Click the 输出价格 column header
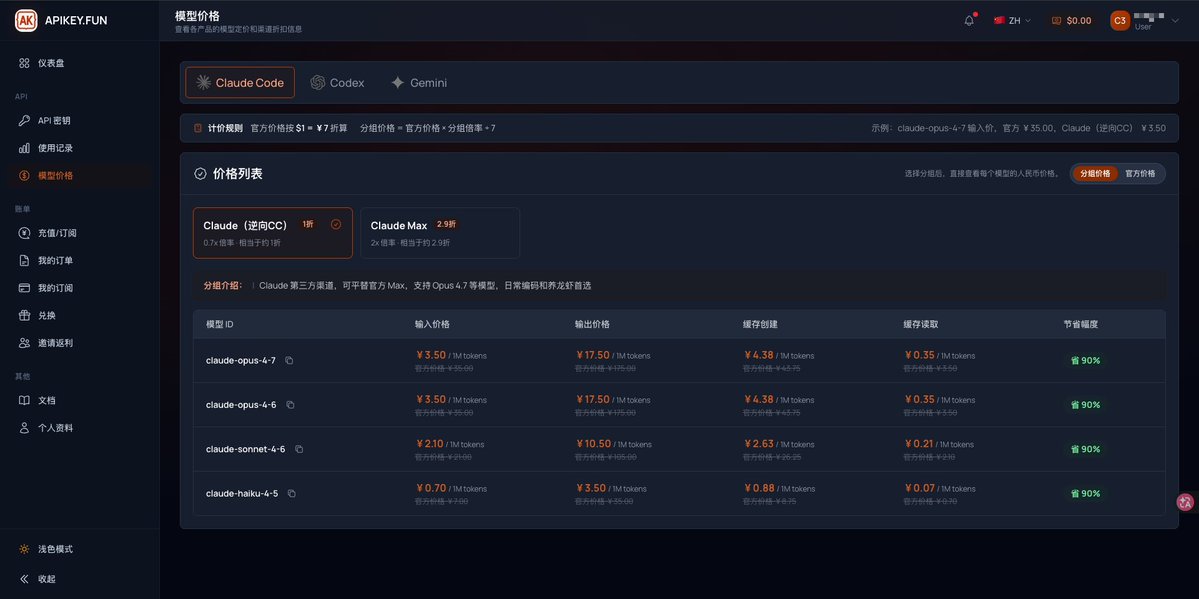Screen dimensions: 1199x599 (x=593, y=324)
